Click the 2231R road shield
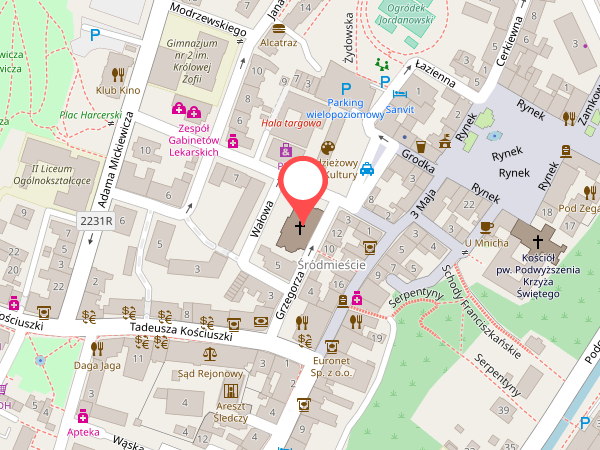Viewport: 600px width, 450px height. point(96,221)
